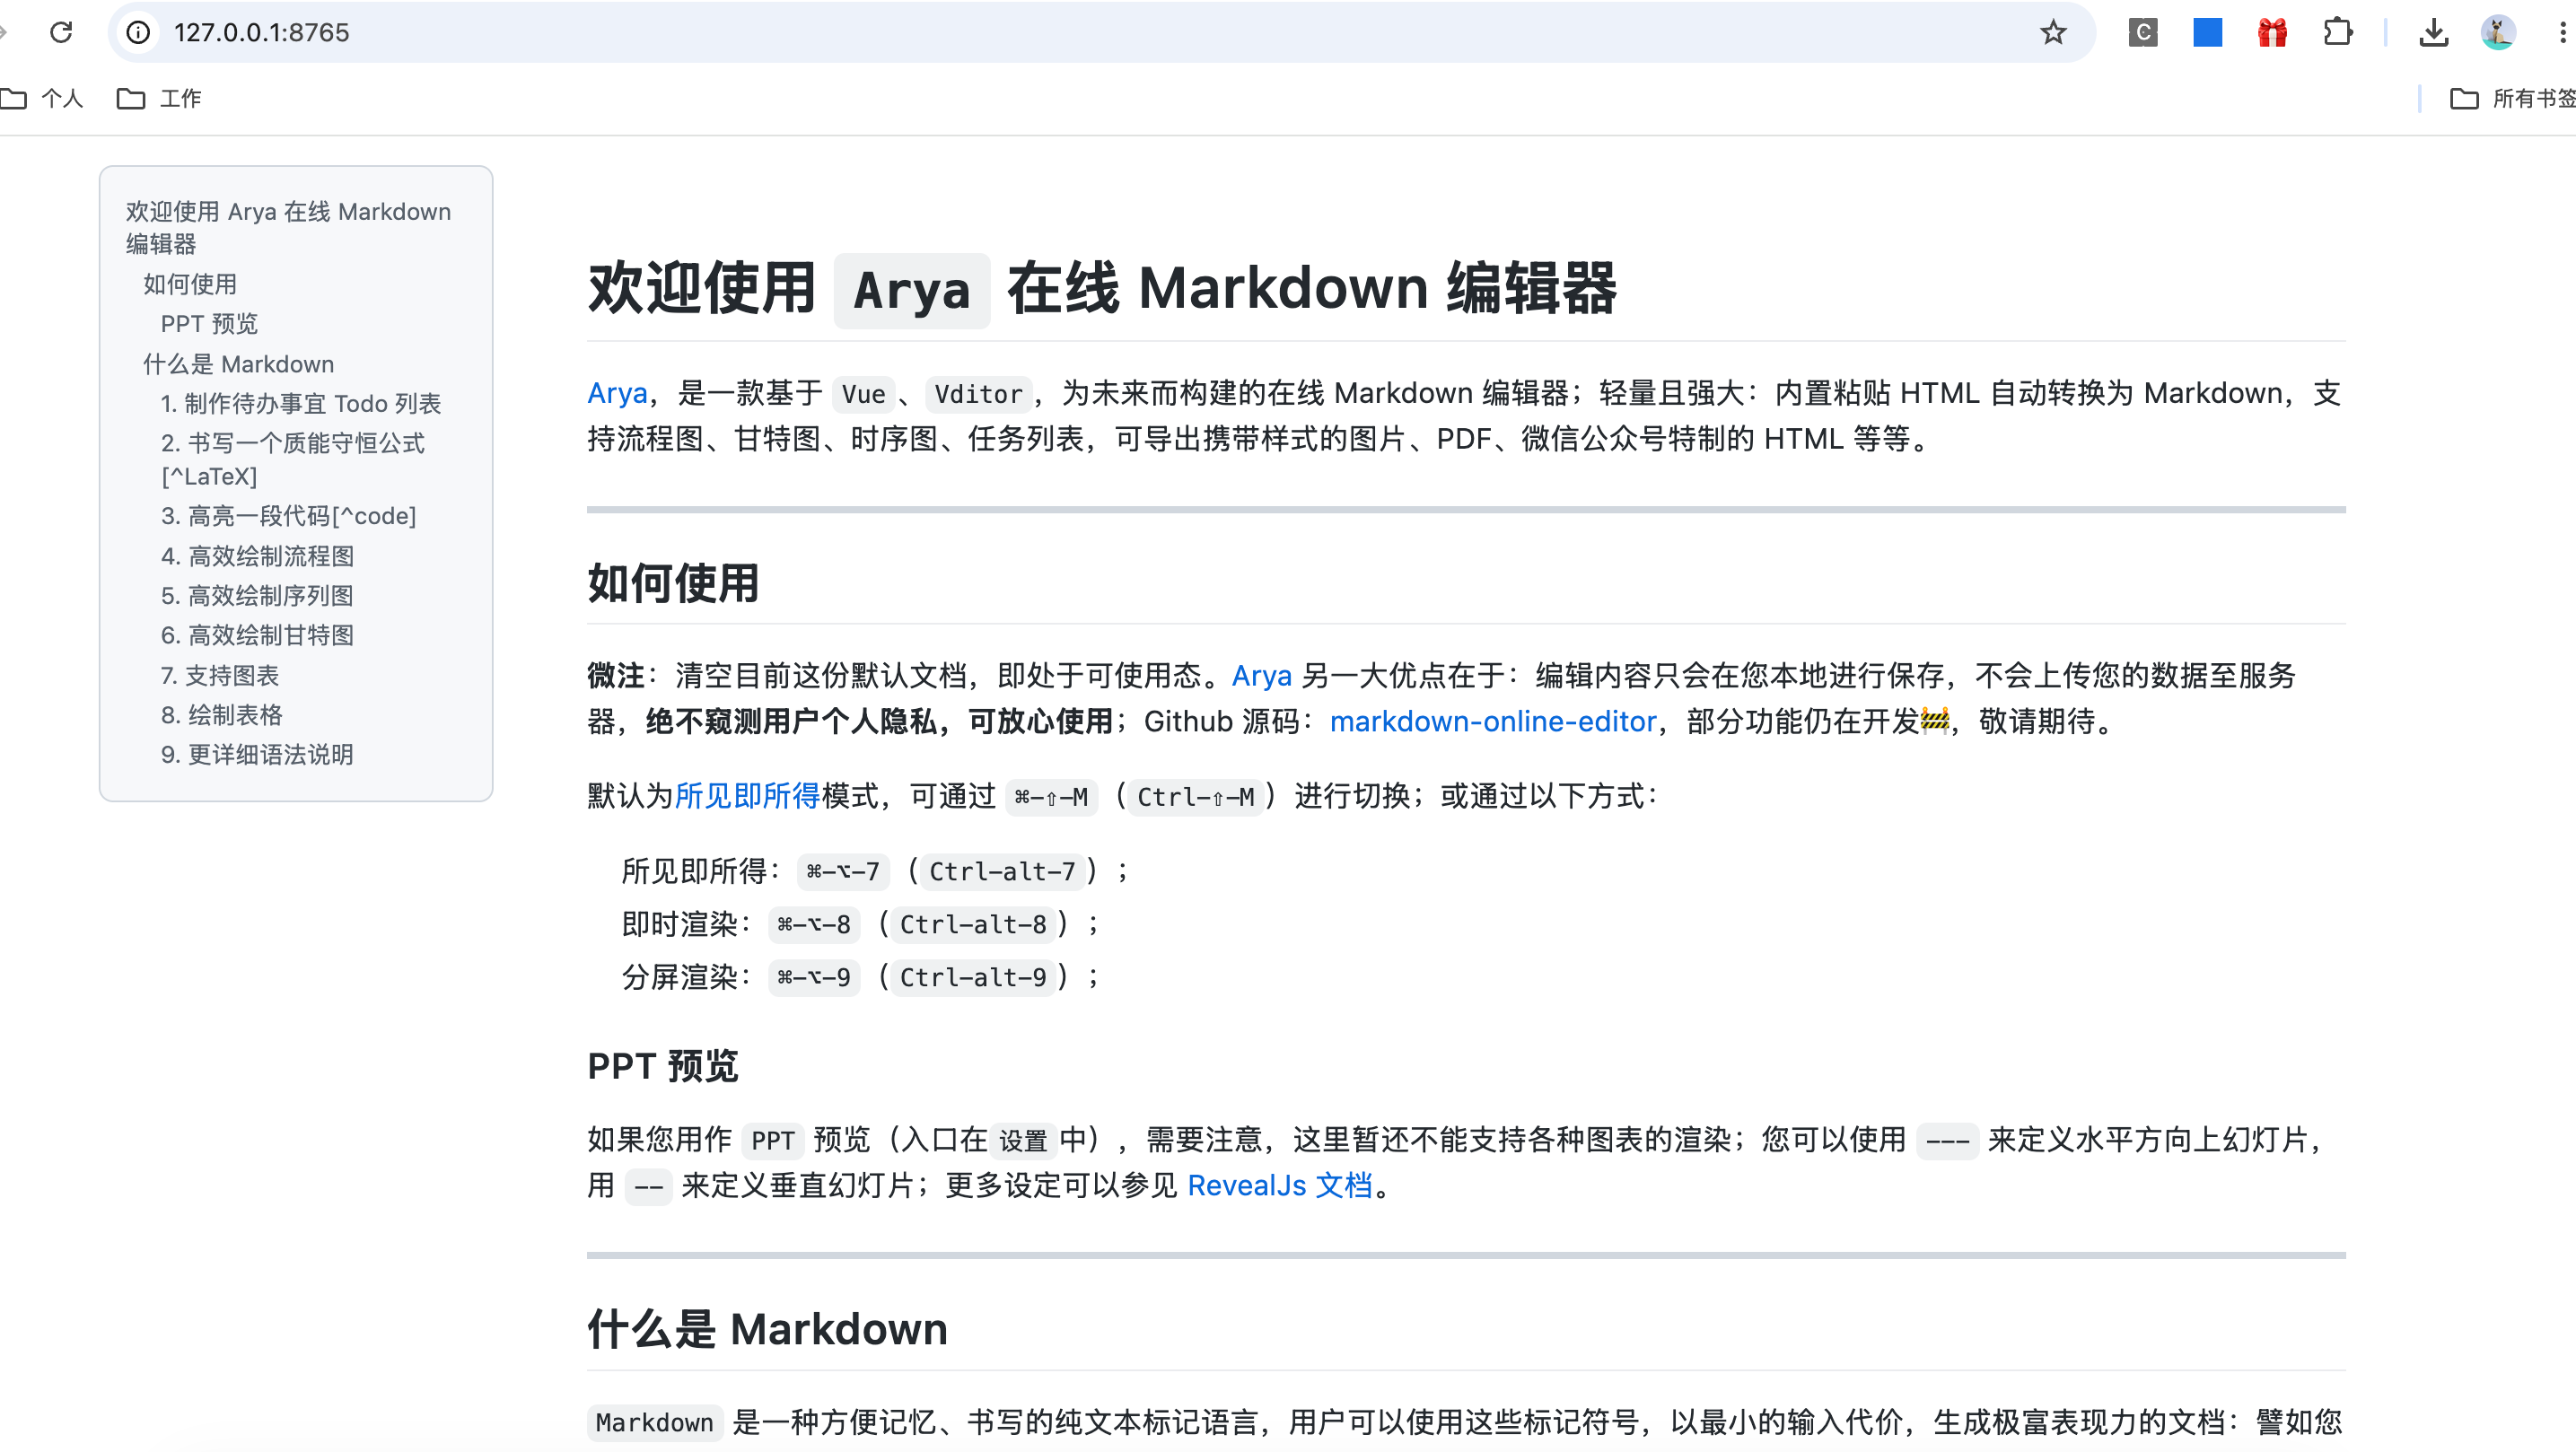Viewport: 2576px width, 1452px height.
Task: Follow the 所见即所得 link
Action: tap(747, 796)
